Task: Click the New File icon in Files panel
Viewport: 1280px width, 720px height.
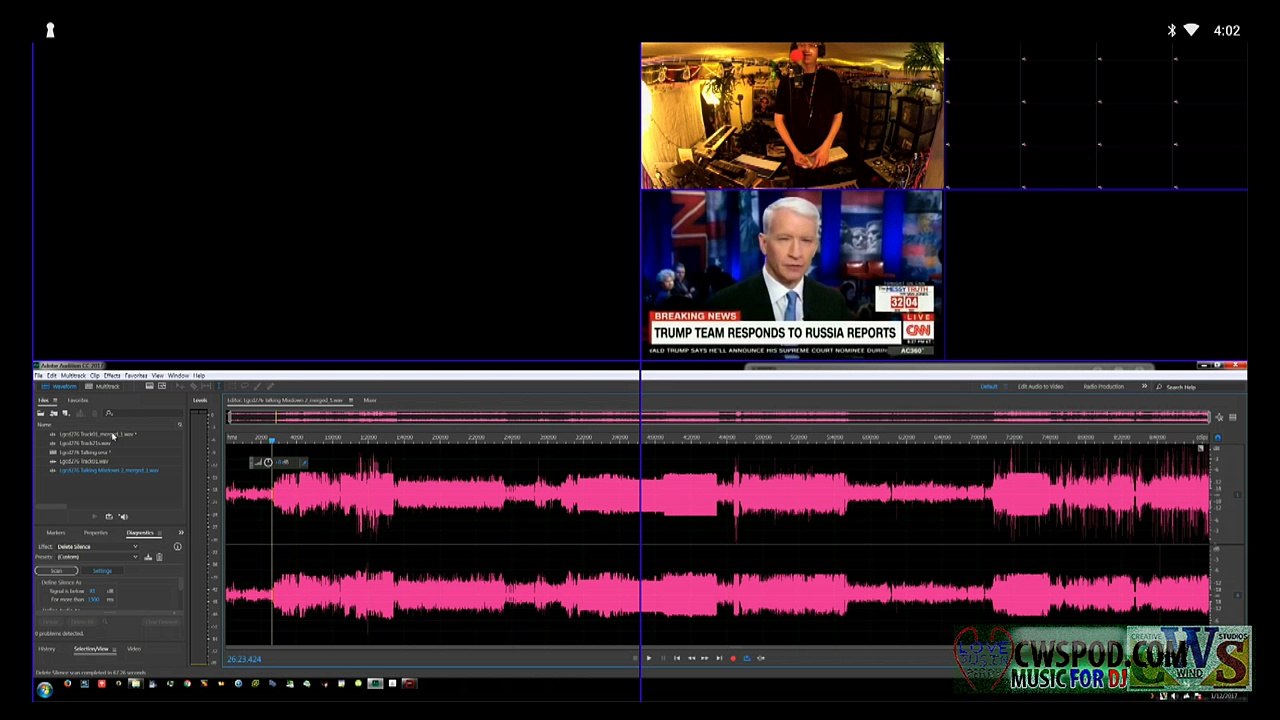Action: [65, 413]
